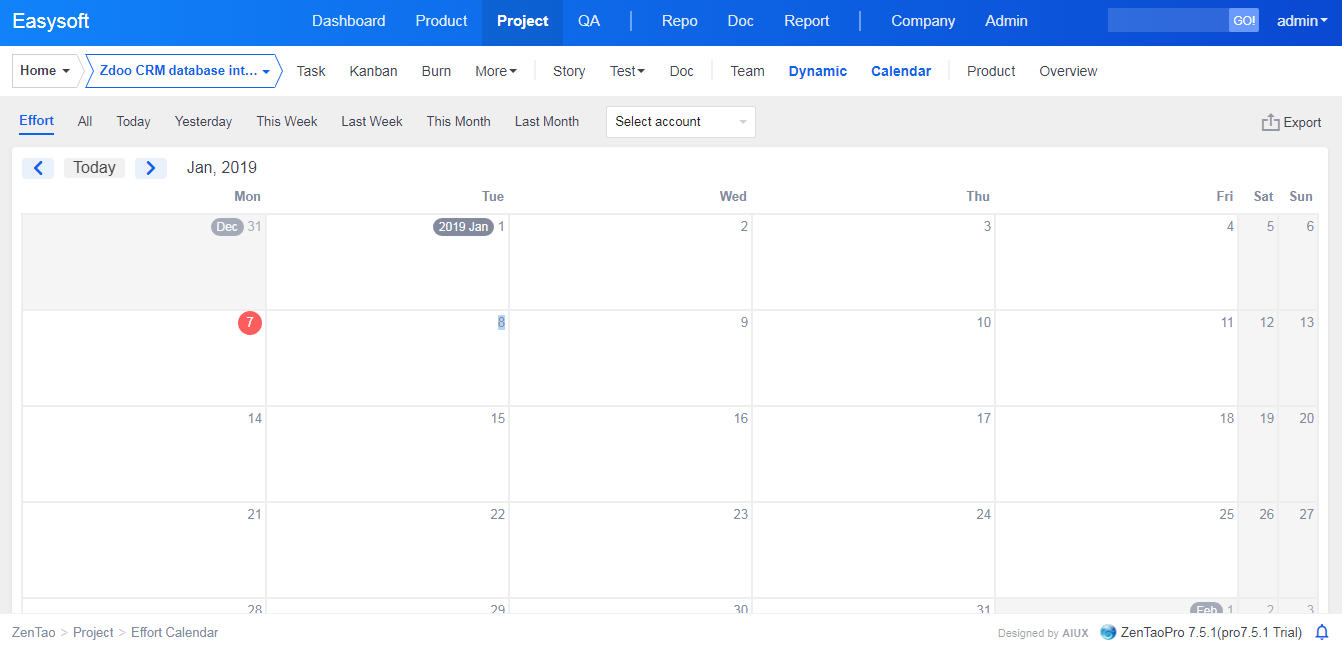Expand the Test submenu
Screen dimensions: 1342x652
click(x=627, y=71)
